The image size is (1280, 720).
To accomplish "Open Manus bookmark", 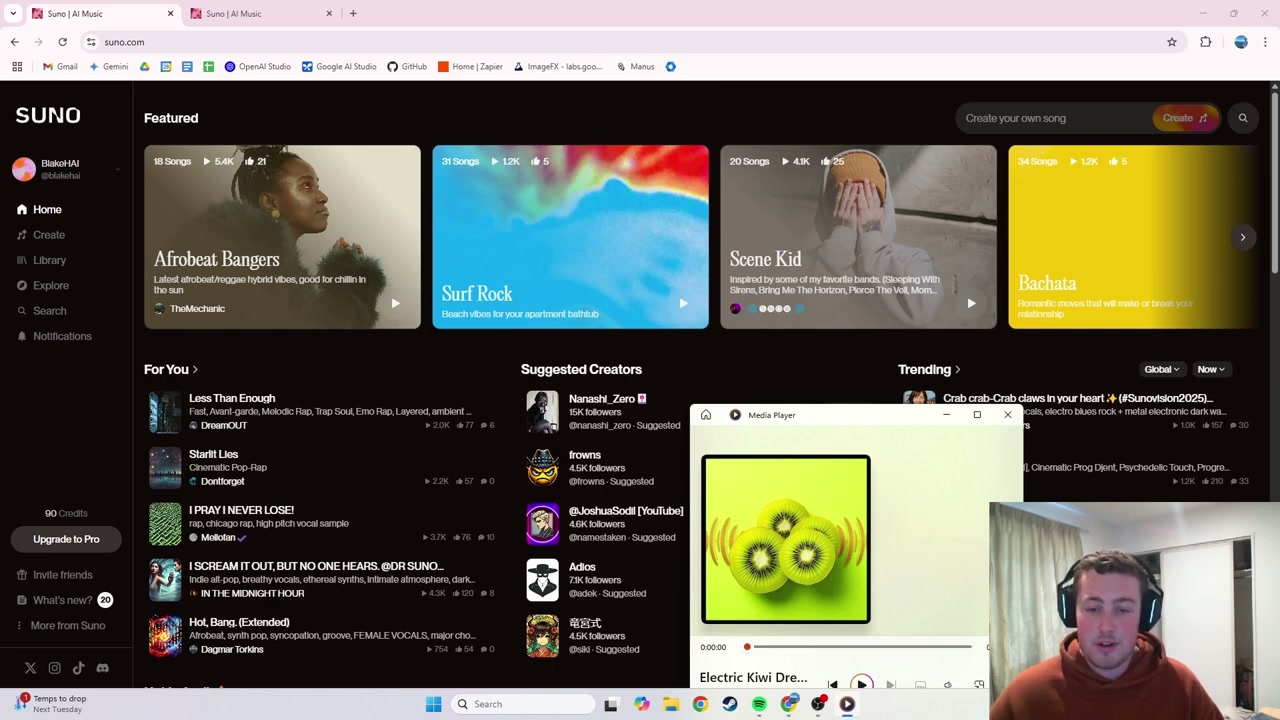I will tap(635, 67).
